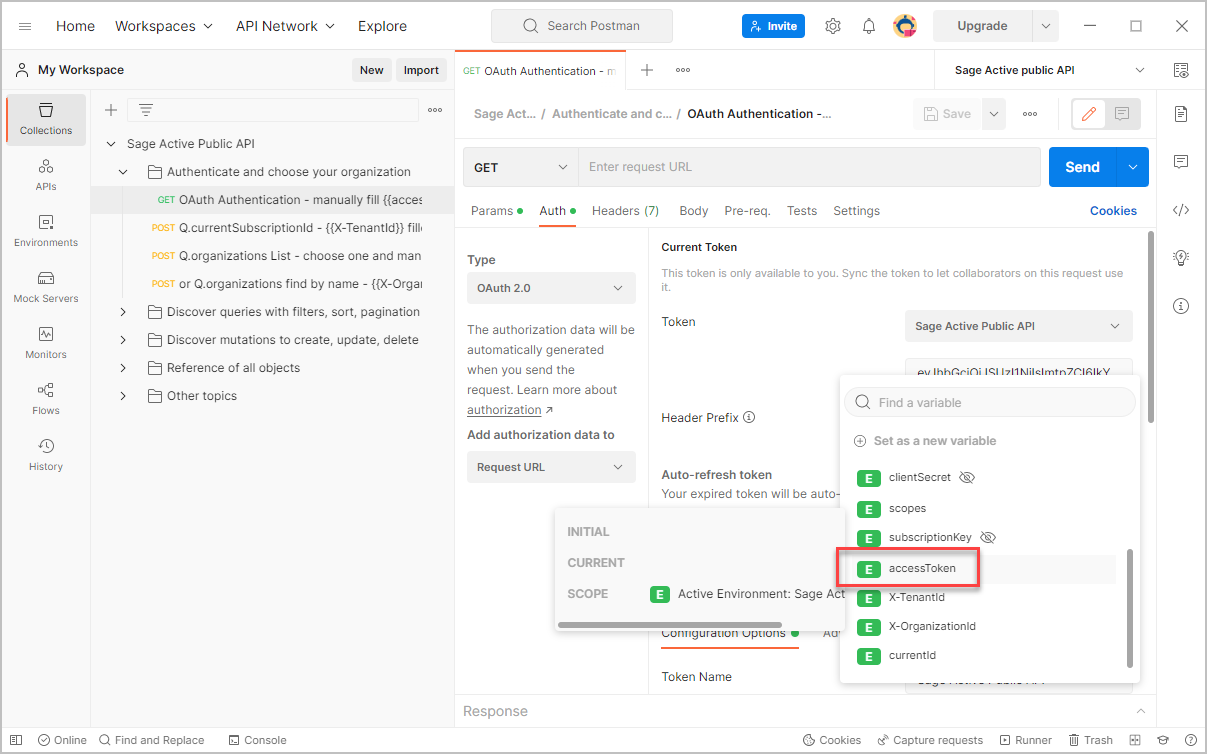Click the variable tooltip horizontal scrollbar
Screen dimensions: 1207x754
(670, 625)
